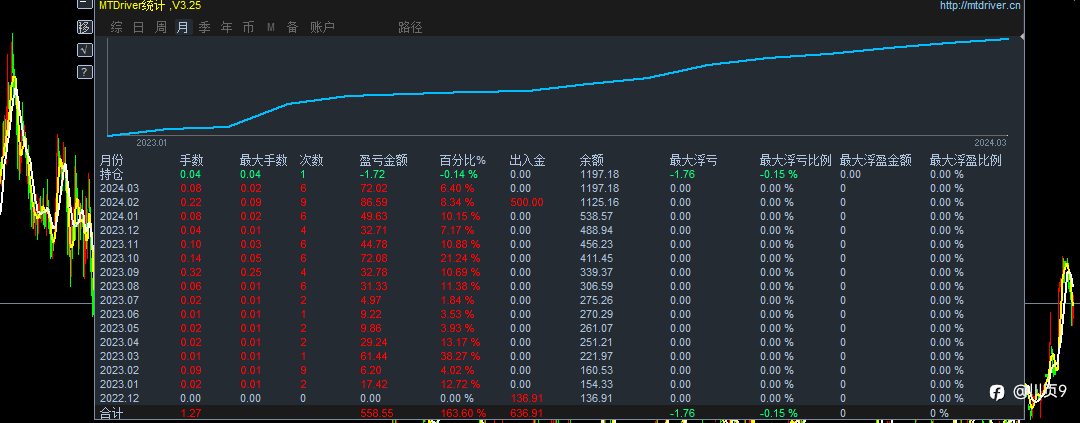Select the 2023.10 month row label
The width and height of the screenshot is (1080, 423).
[x=119, y=258]
